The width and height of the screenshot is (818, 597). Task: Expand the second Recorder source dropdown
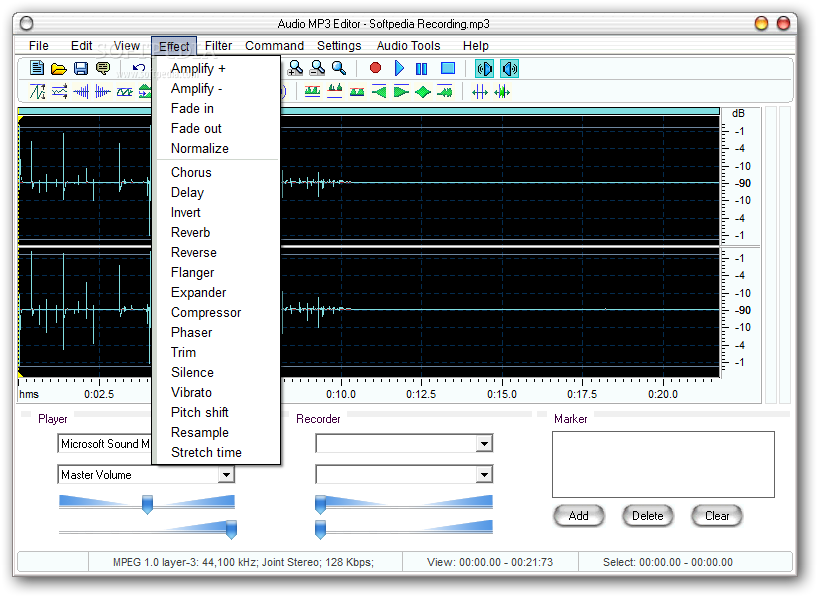484,475
